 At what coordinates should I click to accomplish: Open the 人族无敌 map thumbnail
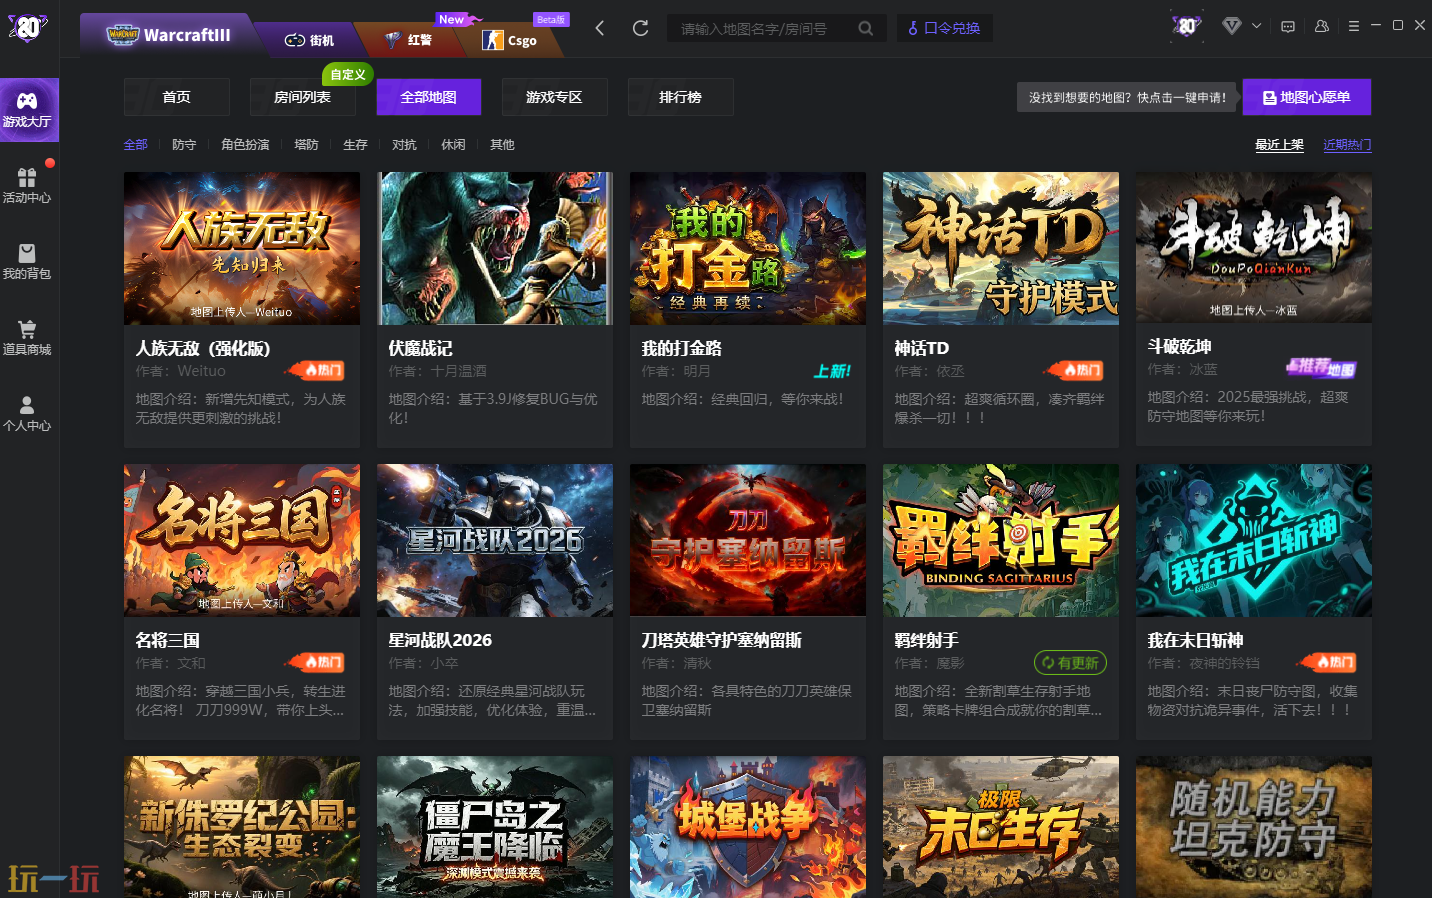[x=242, y=248]
